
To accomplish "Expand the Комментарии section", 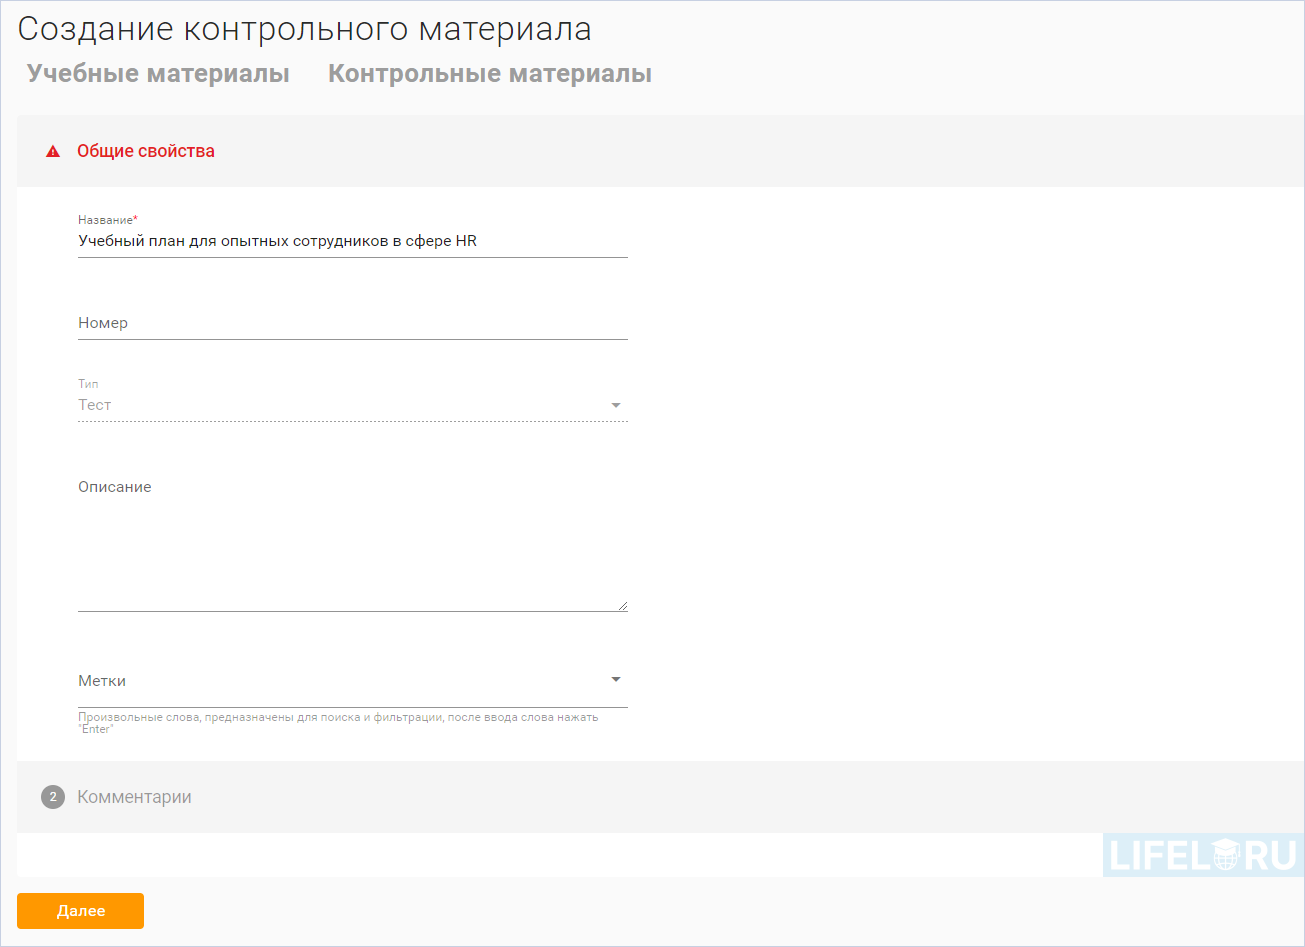I will coord(133,797).
